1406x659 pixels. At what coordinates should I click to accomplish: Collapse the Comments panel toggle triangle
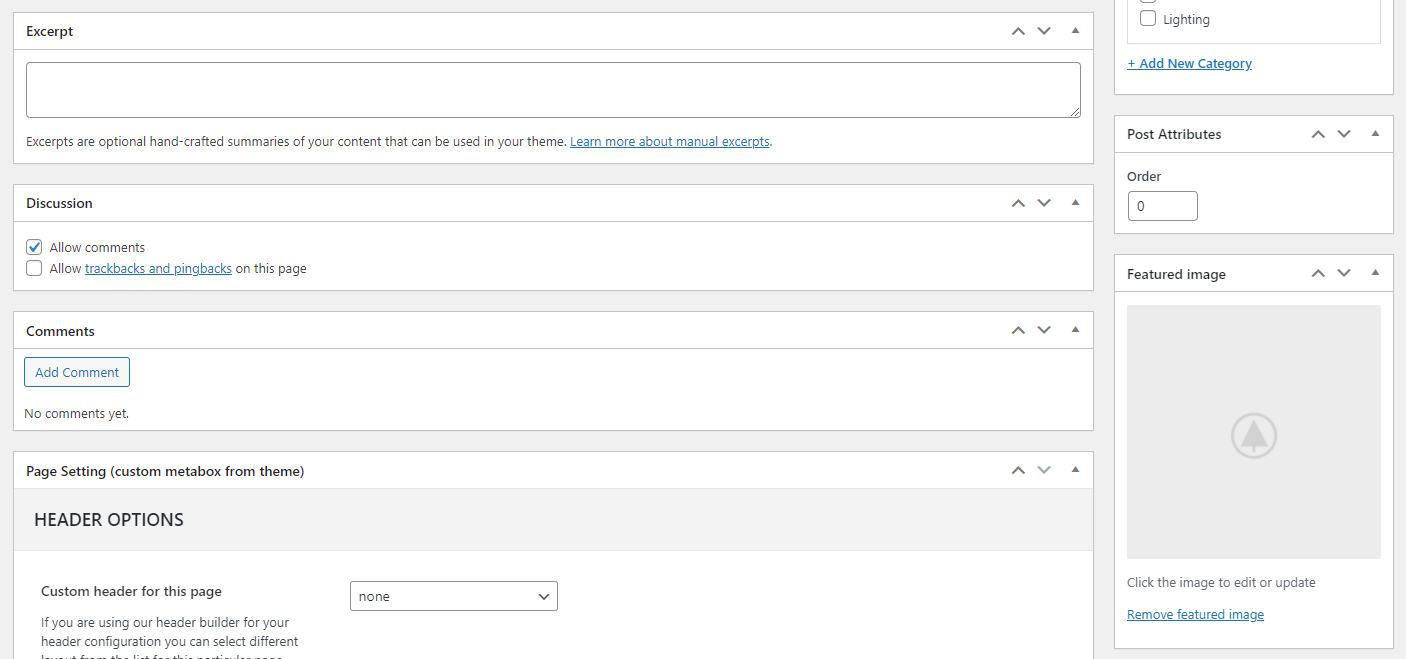click(1075, 331)
